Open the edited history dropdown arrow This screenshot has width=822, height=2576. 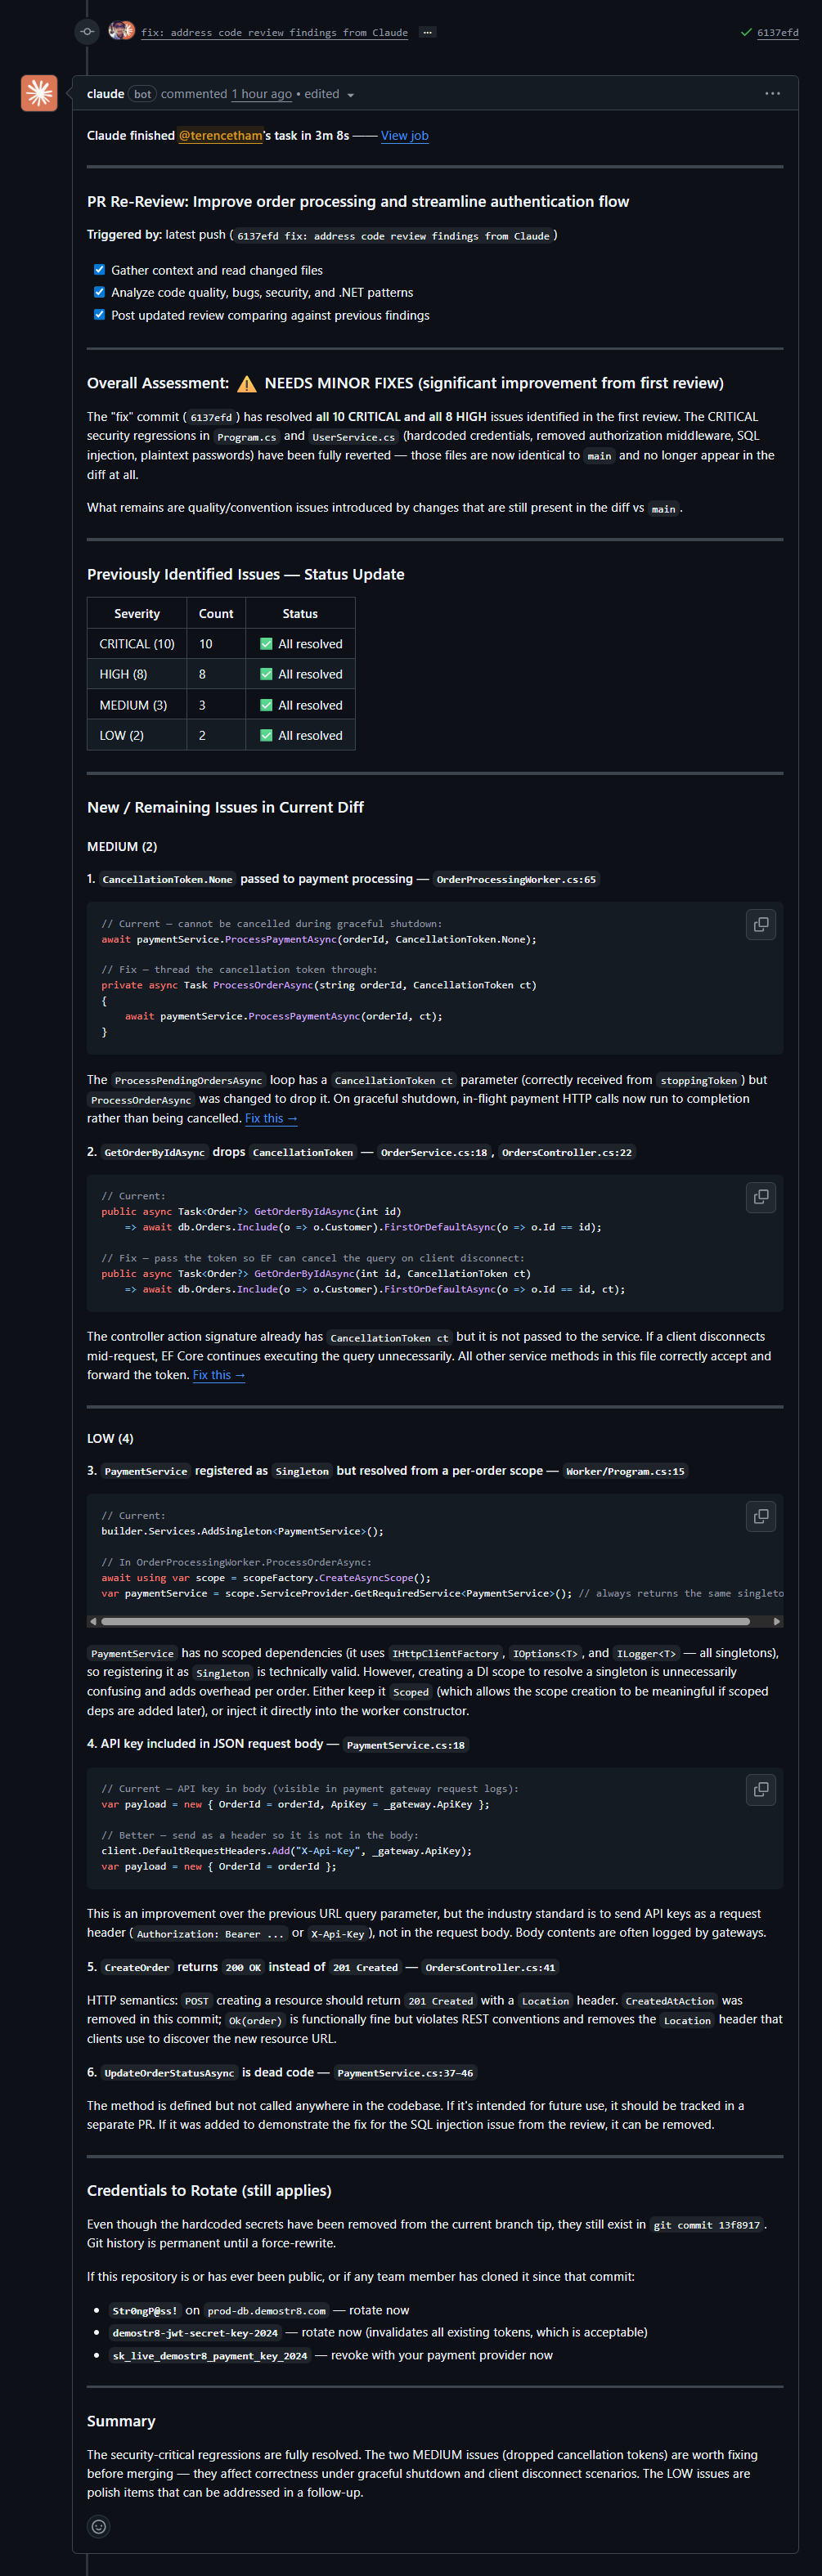pos(350,95)
